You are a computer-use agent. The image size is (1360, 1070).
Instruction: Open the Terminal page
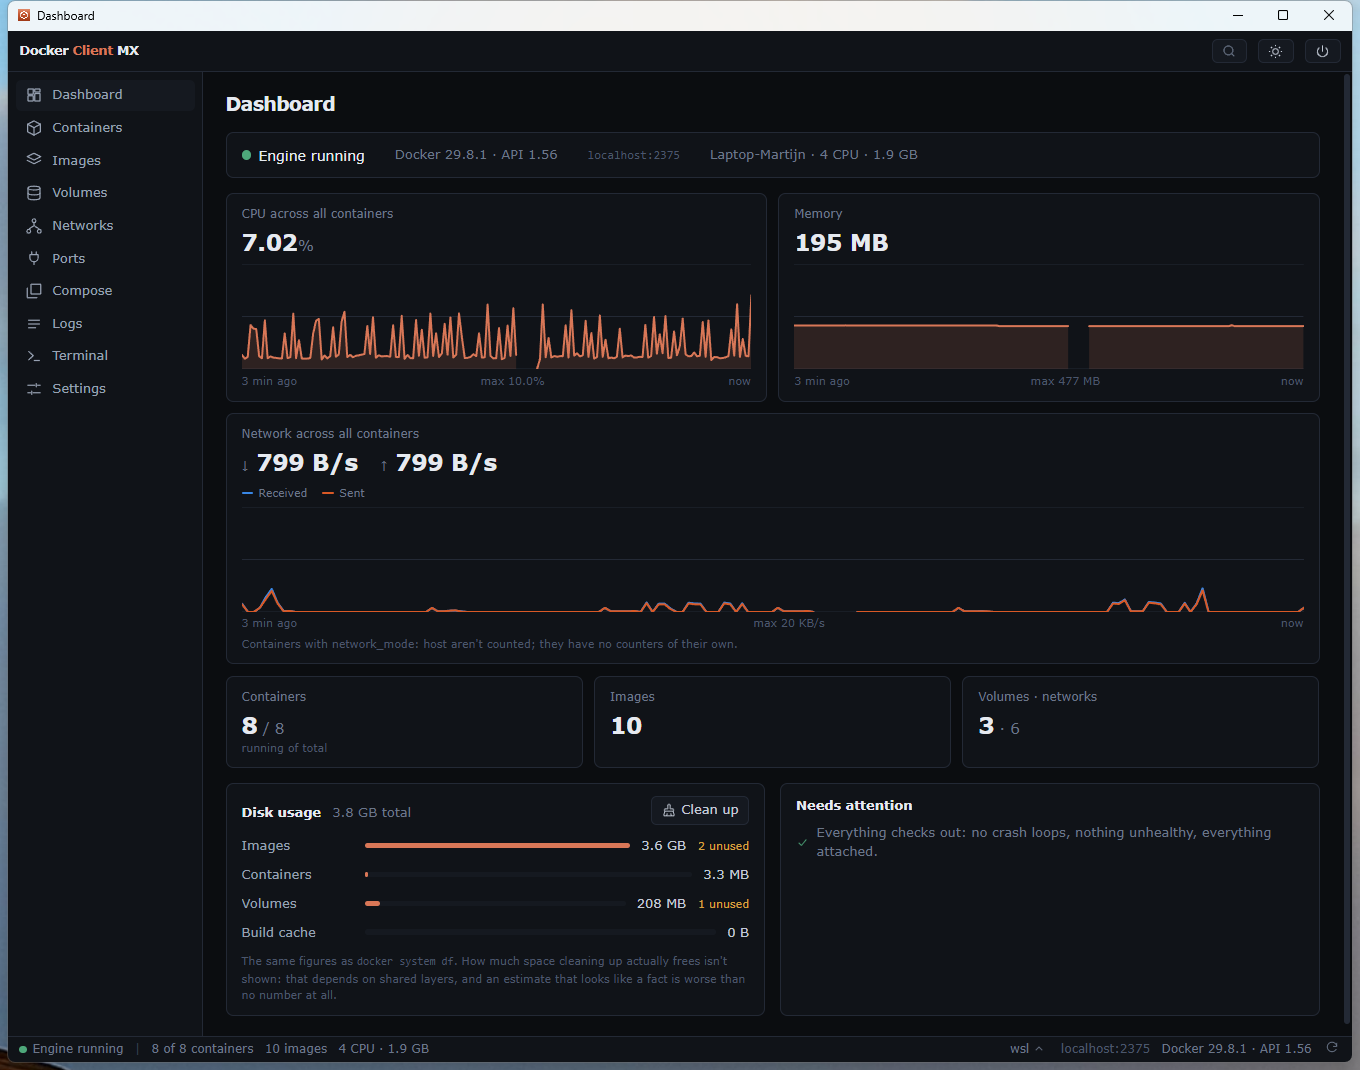coord(105,356)
